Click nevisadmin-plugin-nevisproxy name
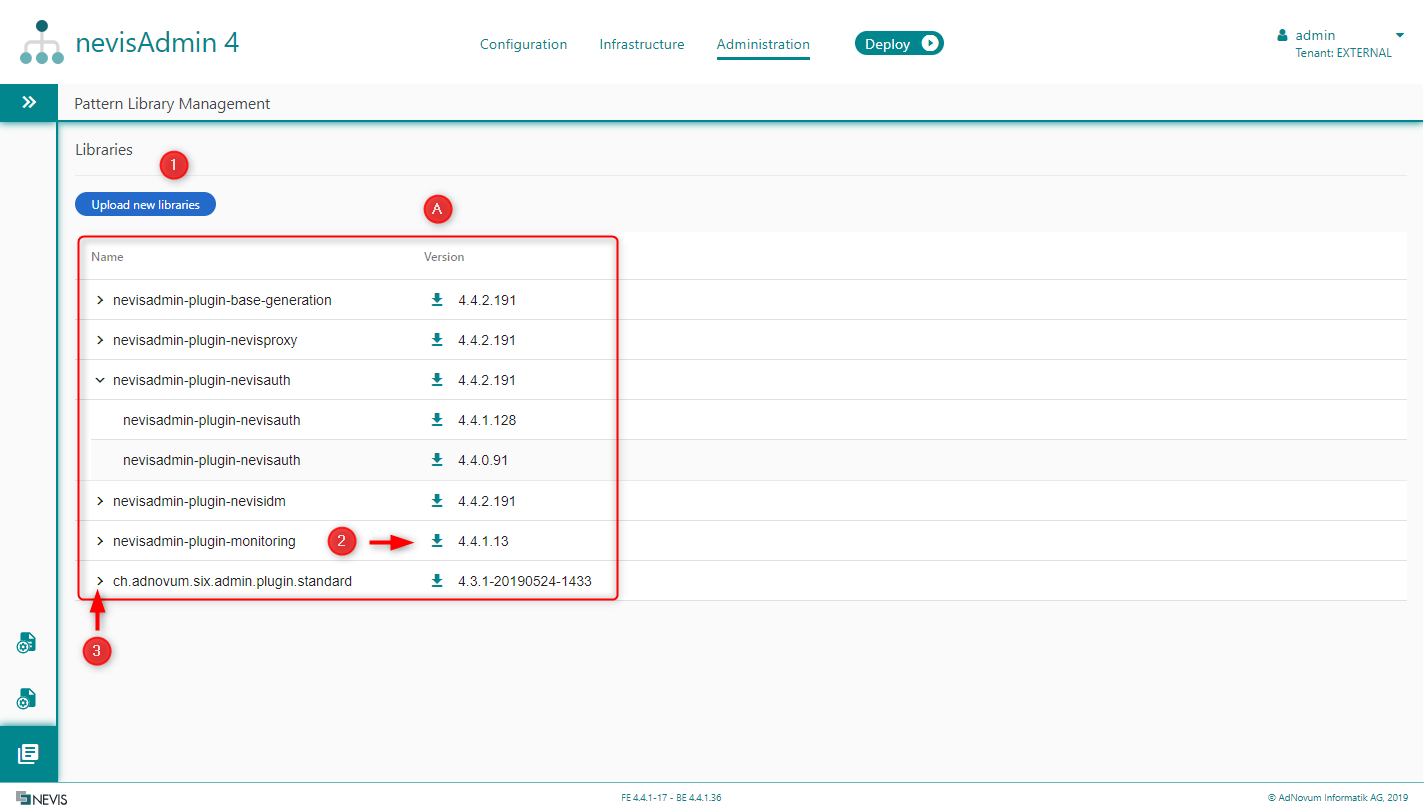 [205, 340]
